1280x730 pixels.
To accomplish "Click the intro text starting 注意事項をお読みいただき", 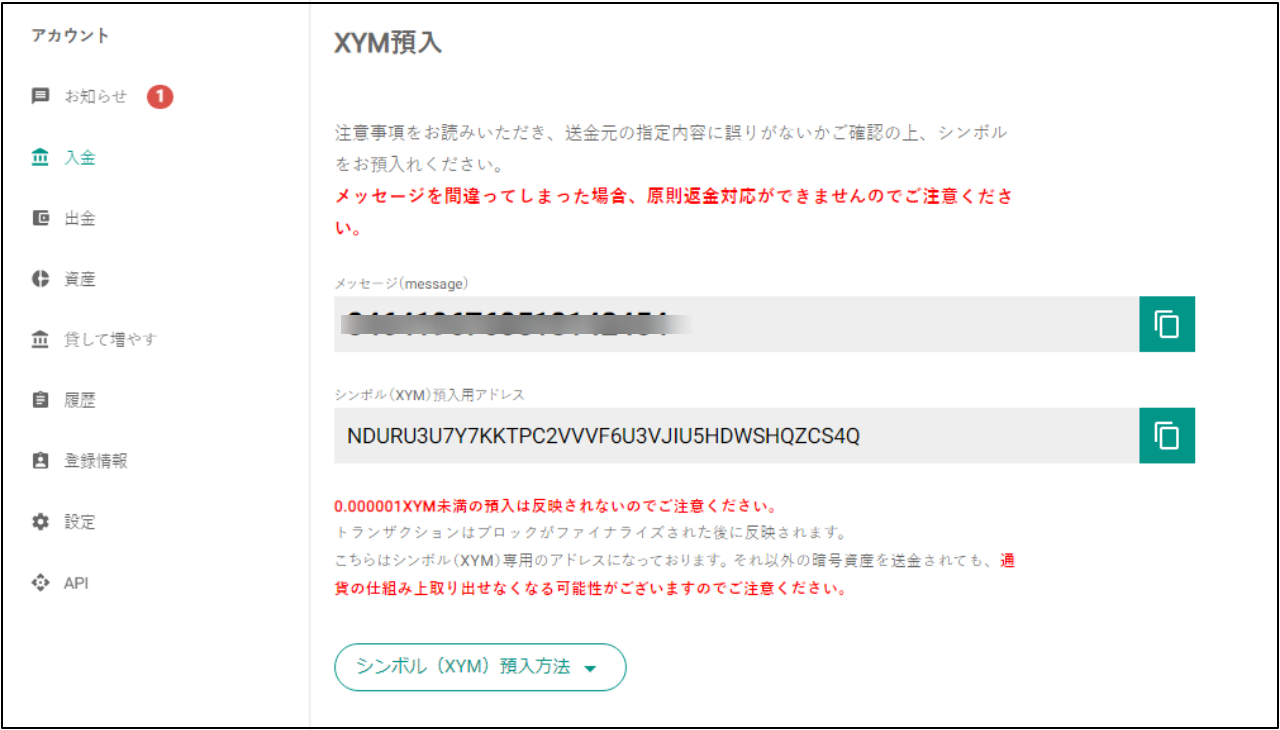I will click(x=671, y=148).
